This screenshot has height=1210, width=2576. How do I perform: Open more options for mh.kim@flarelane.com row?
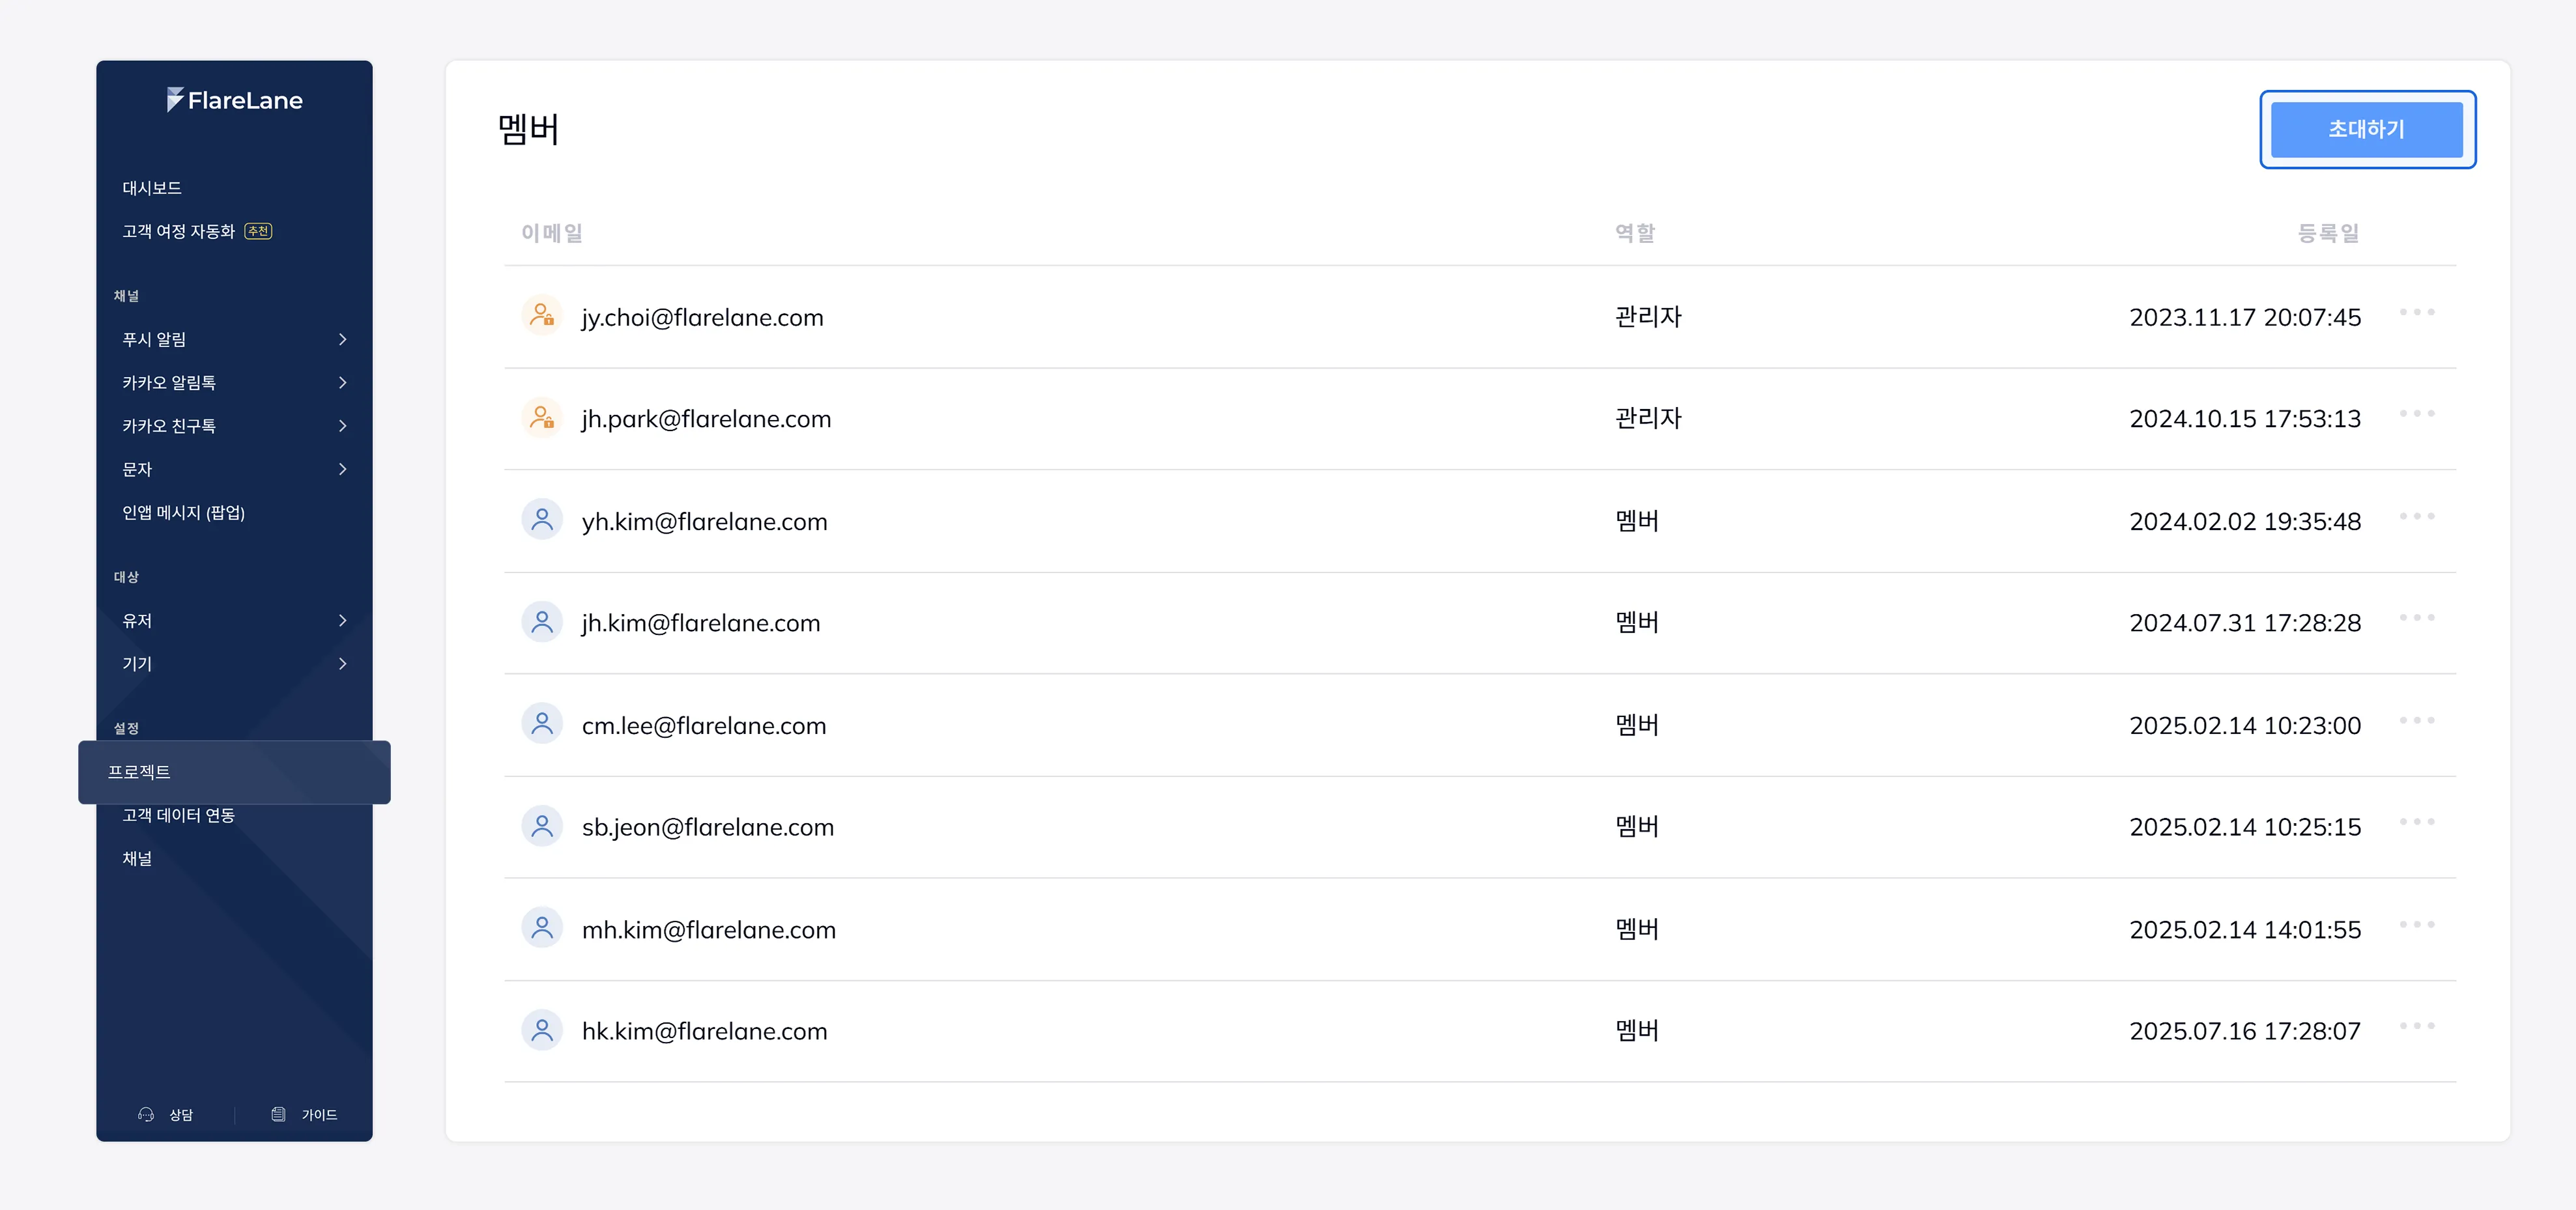tap(2417, 924)
